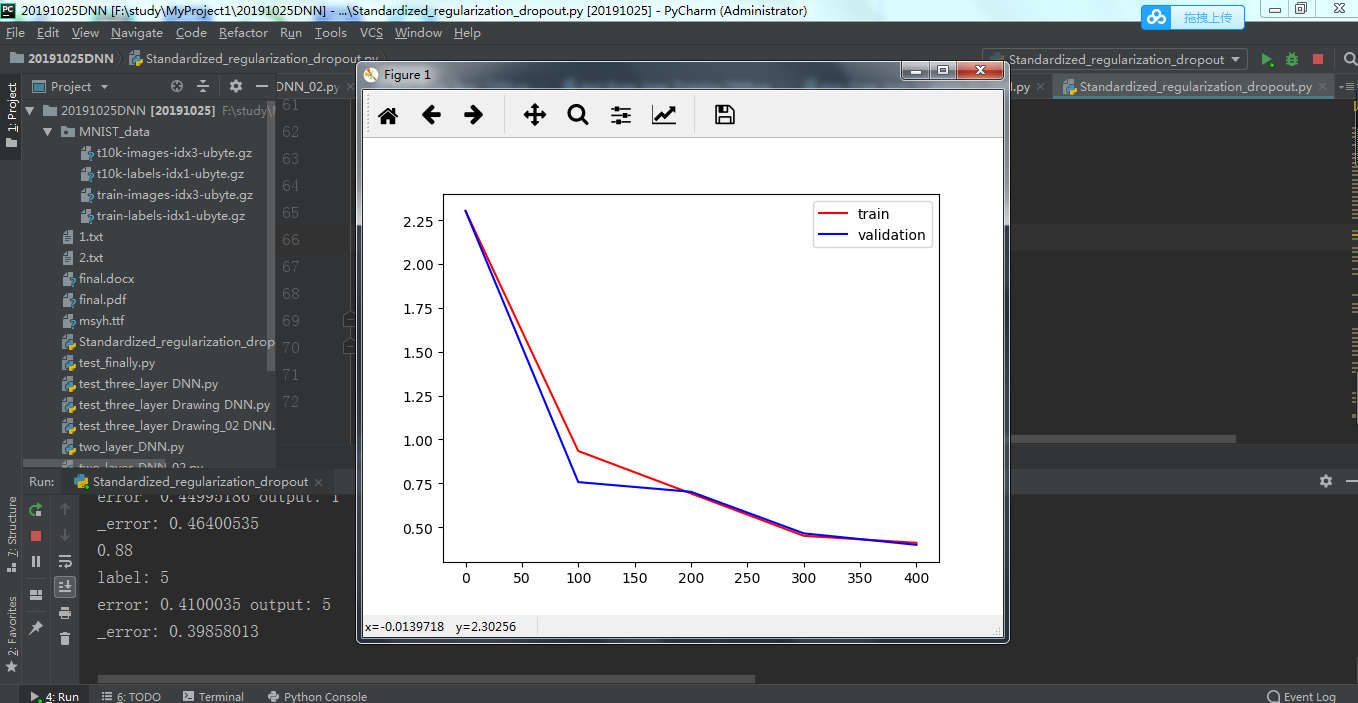Switch to Standardized_regularization_dropout.py editor tab
1358x703 pixels.
point(1195,87)
